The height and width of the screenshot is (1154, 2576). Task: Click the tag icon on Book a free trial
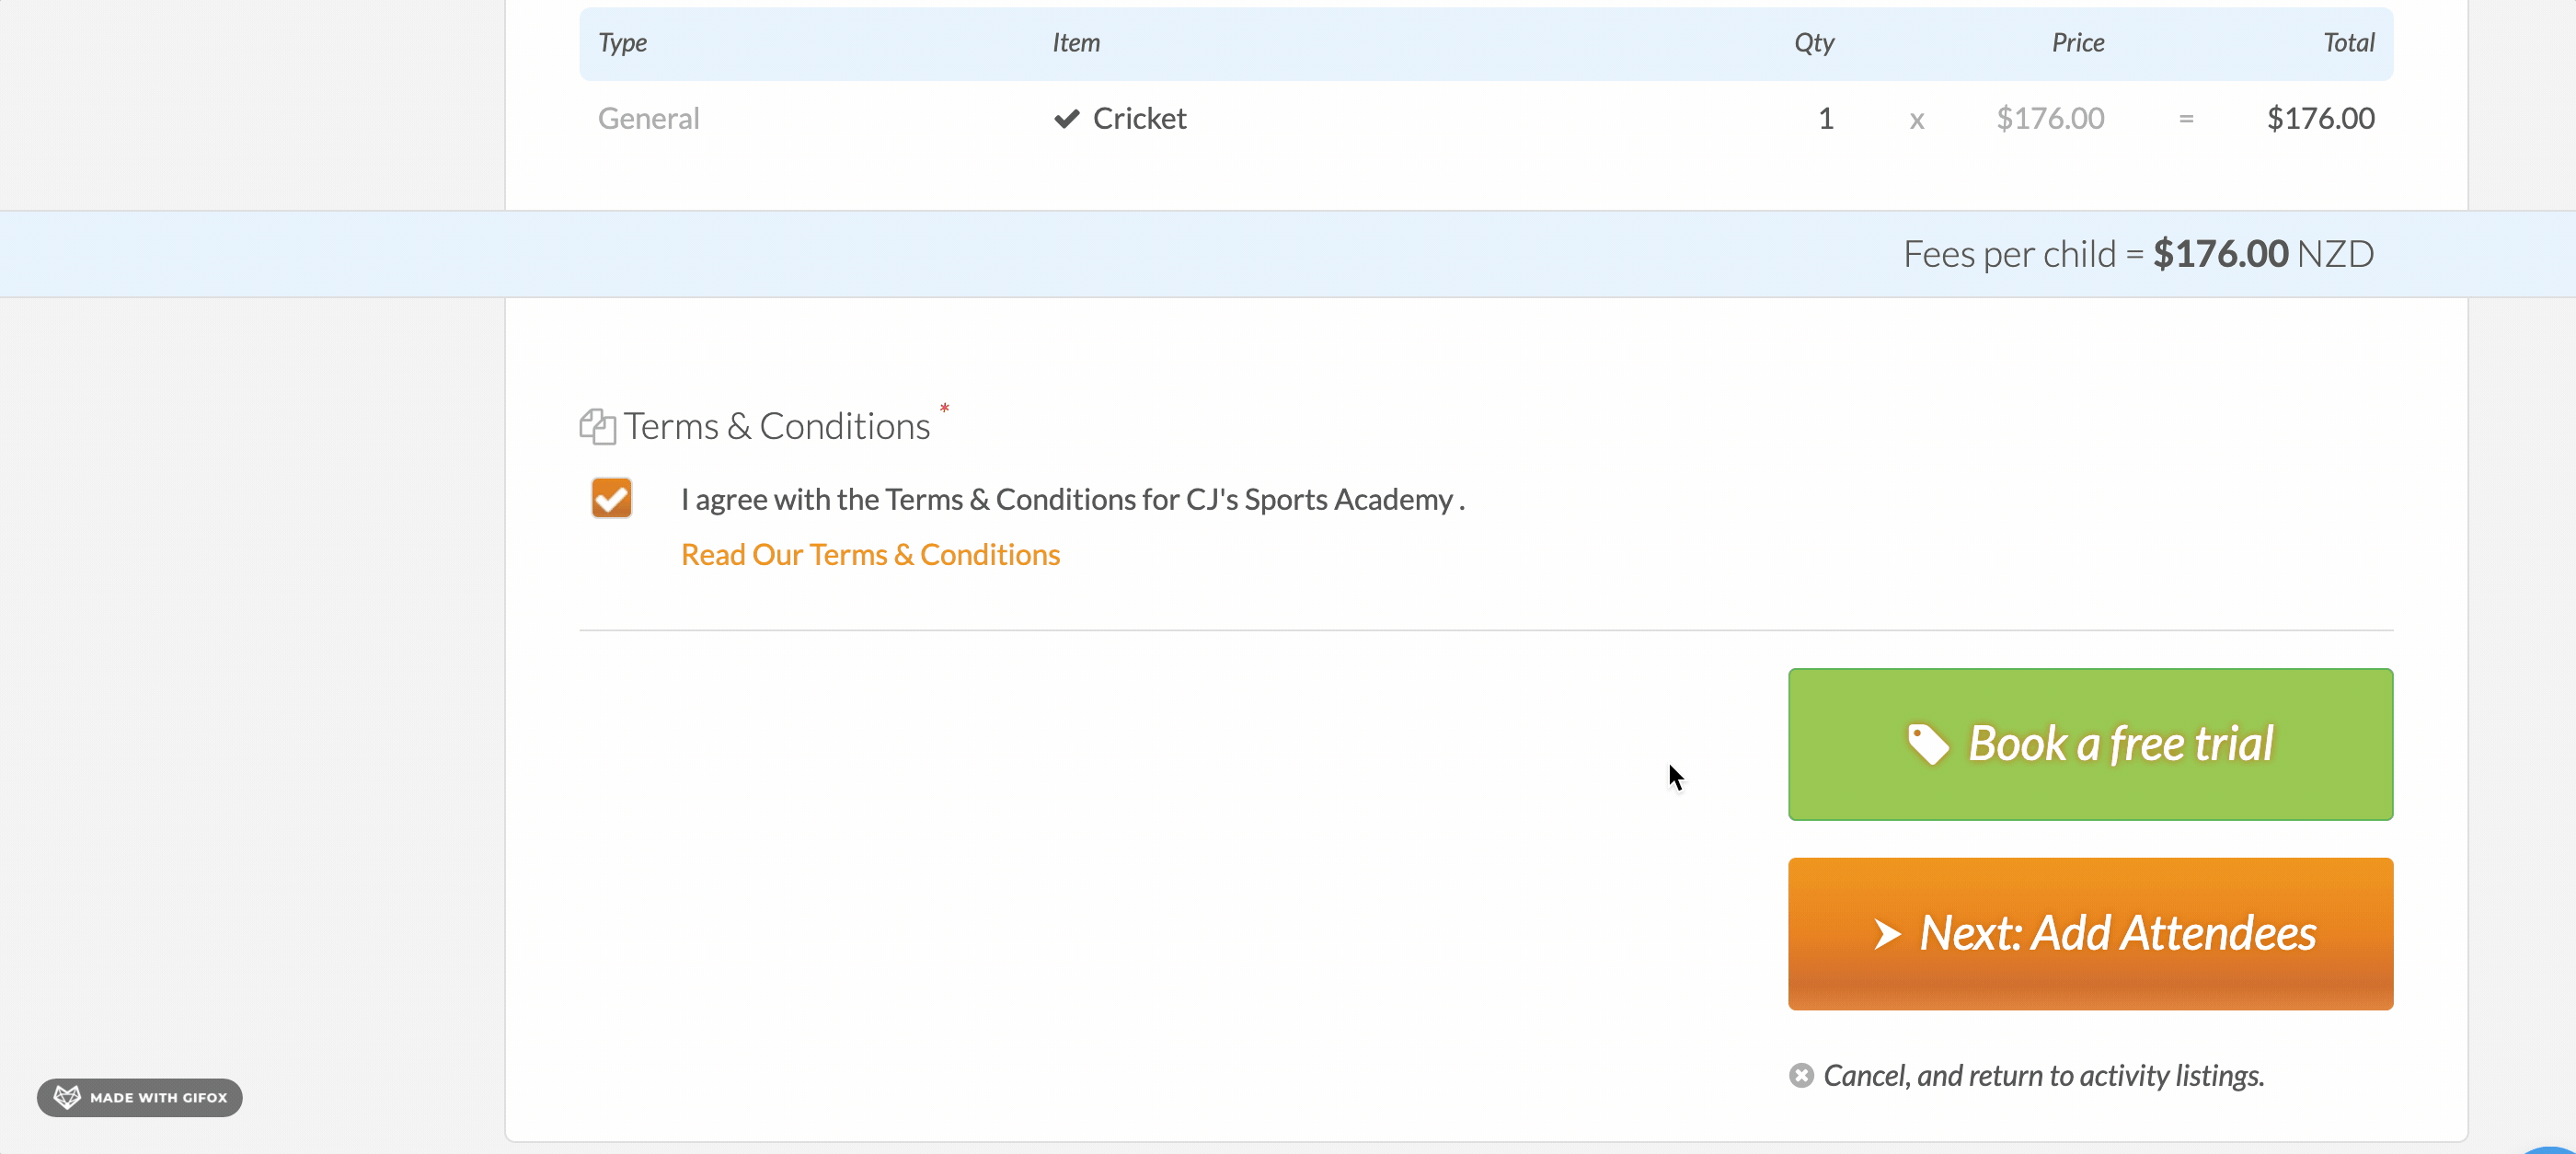pyautogui.click(x=1928, y=744)
